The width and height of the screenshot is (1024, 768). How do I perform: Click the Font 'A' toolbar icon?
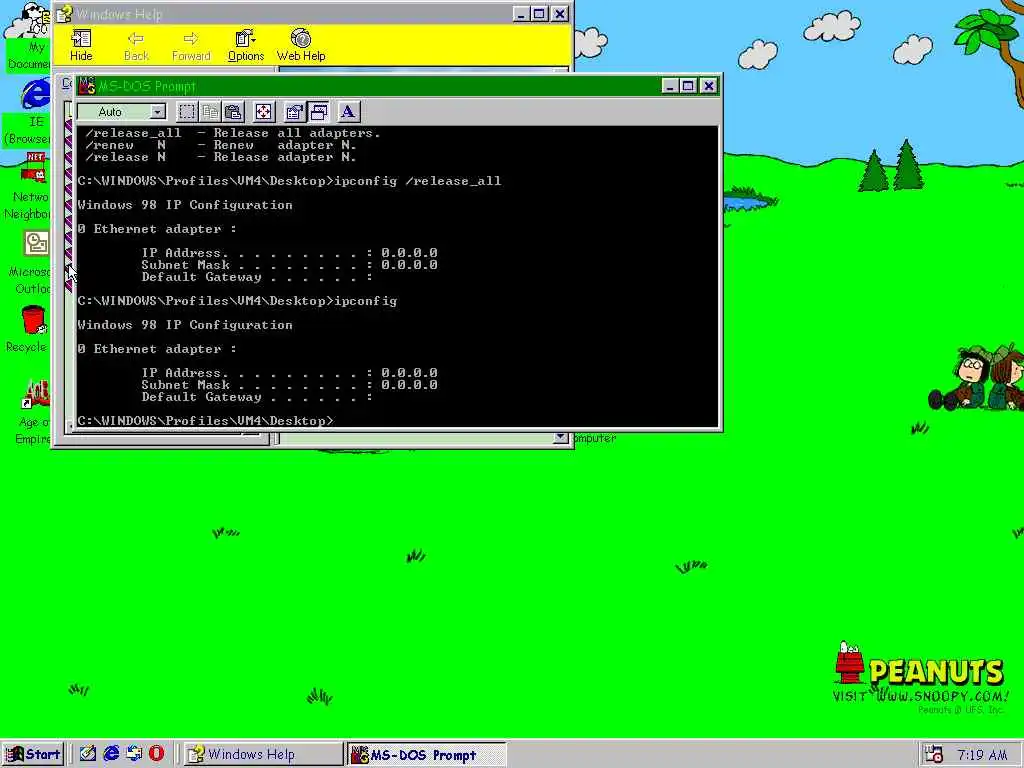(348, 112)
